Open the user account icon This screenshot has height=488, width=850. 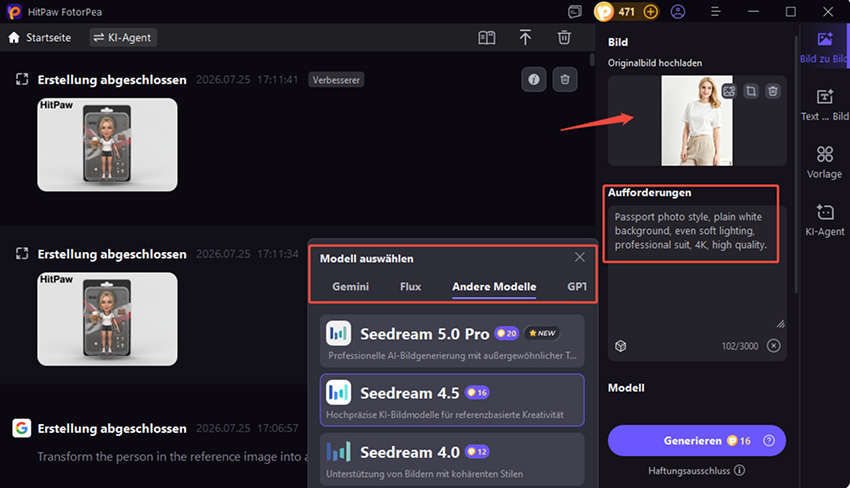[678, 11]
